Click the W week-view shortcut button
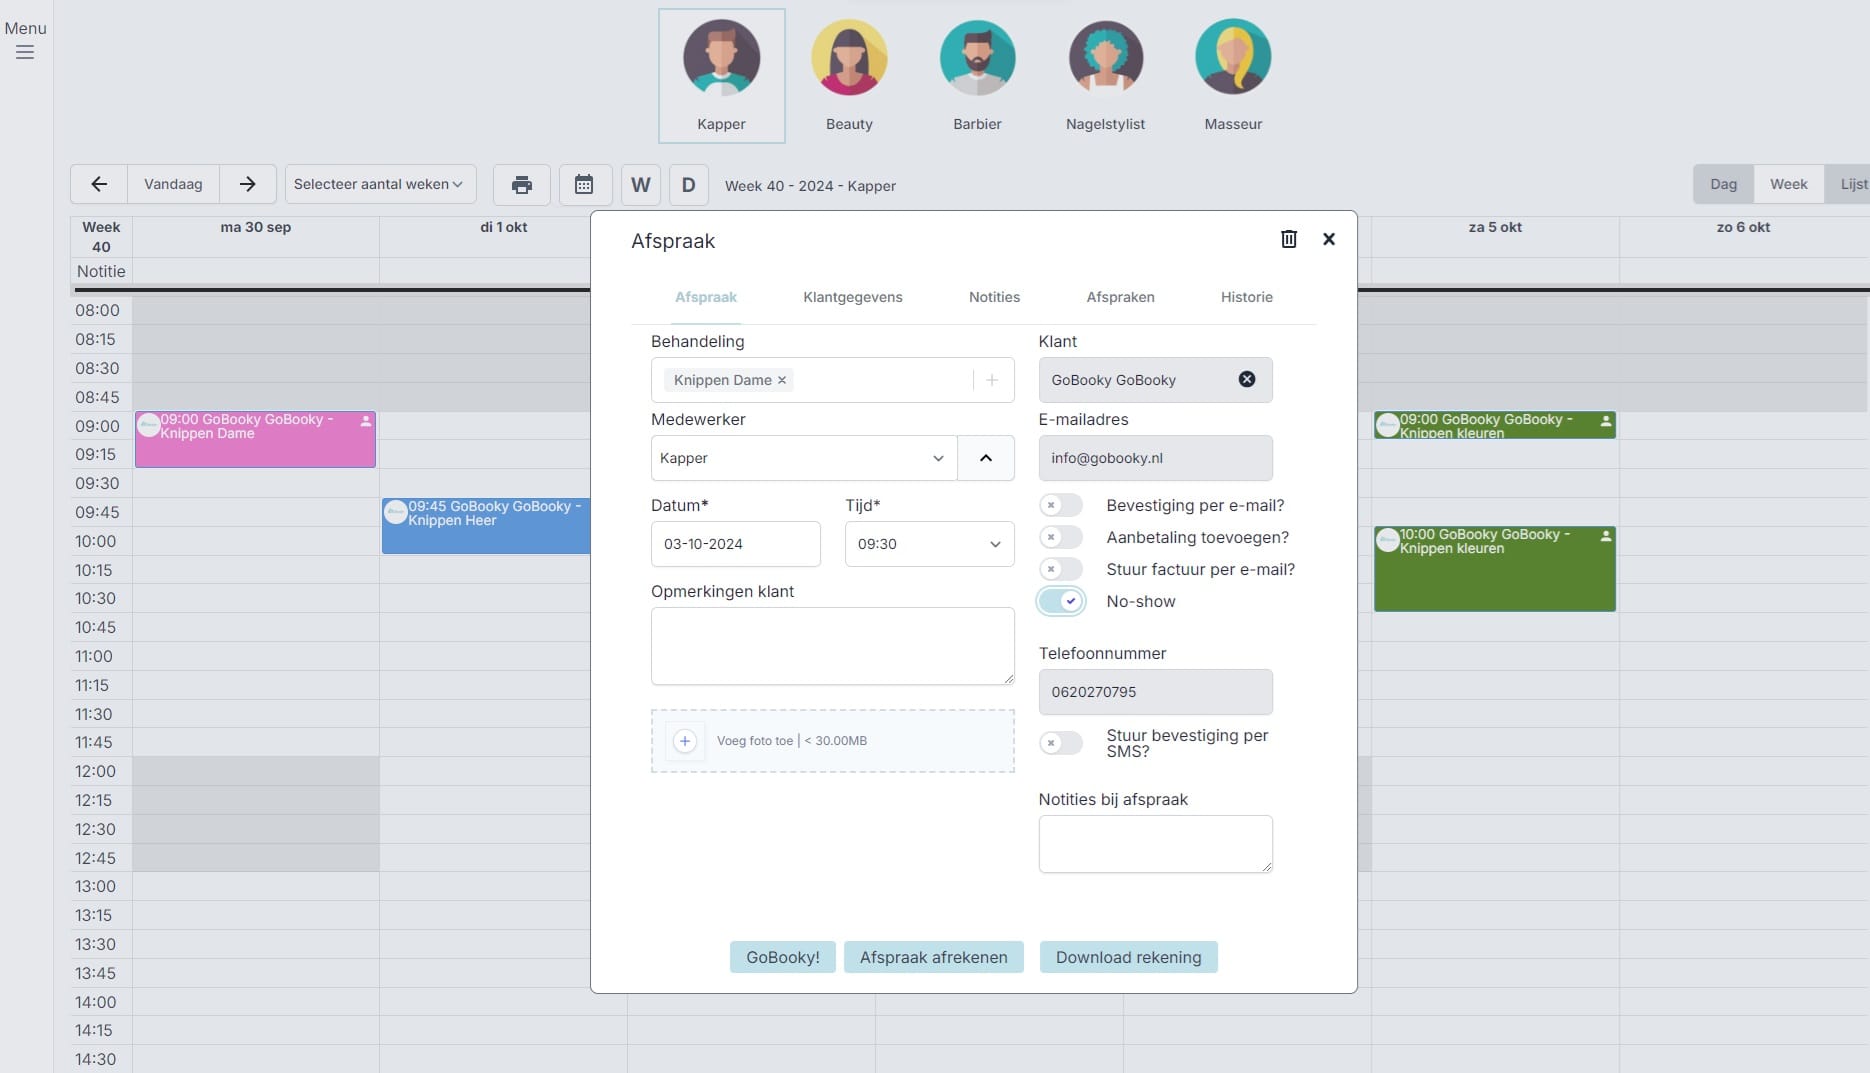The width and height of the screenshot is (1870, 1073). pyautogui.click(x=641, y=184)
